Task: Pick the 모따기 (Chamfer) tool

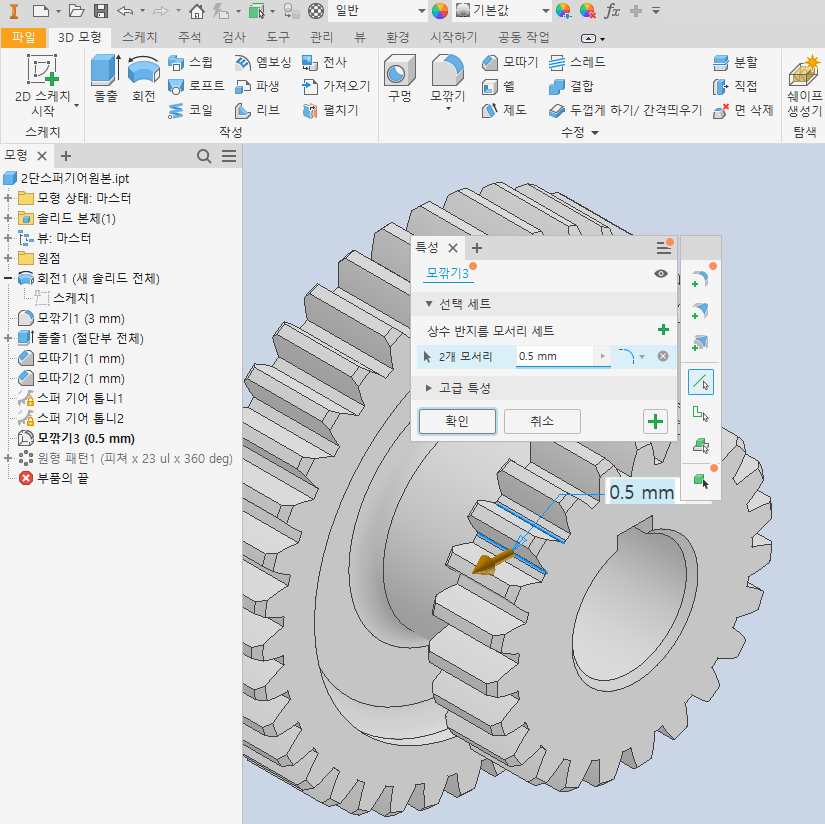Action: click(x=510, y=63)
